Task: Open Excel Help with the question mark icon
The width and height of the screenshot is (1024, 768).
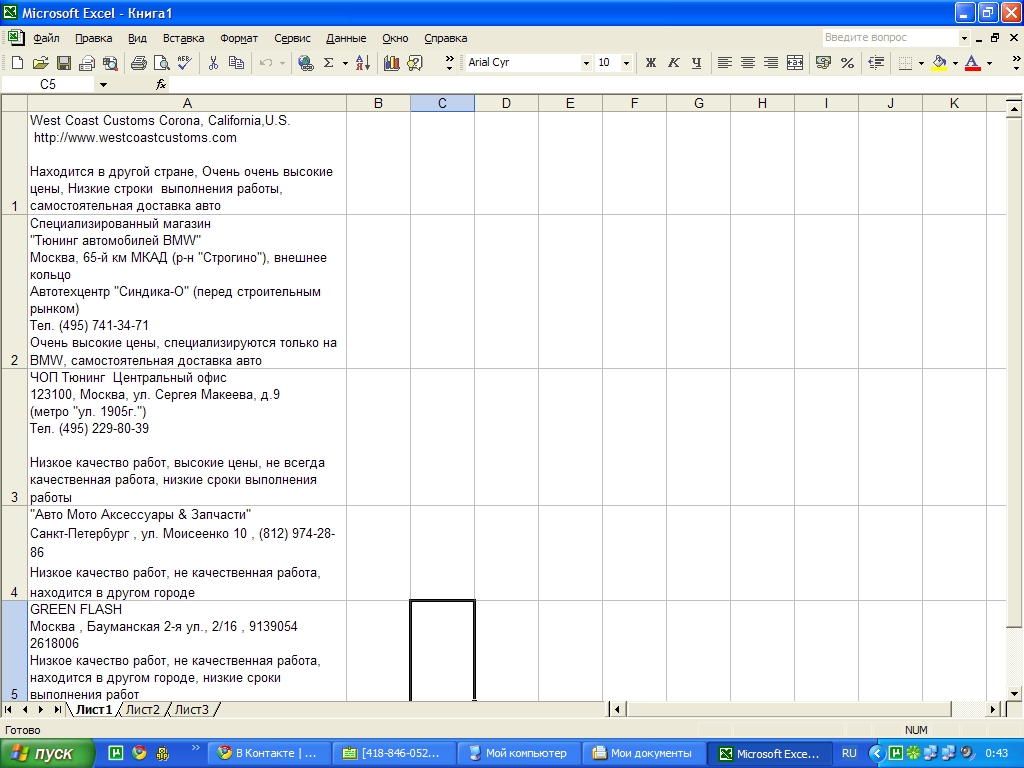Action: pyautogui.click(x=415, y=63)
